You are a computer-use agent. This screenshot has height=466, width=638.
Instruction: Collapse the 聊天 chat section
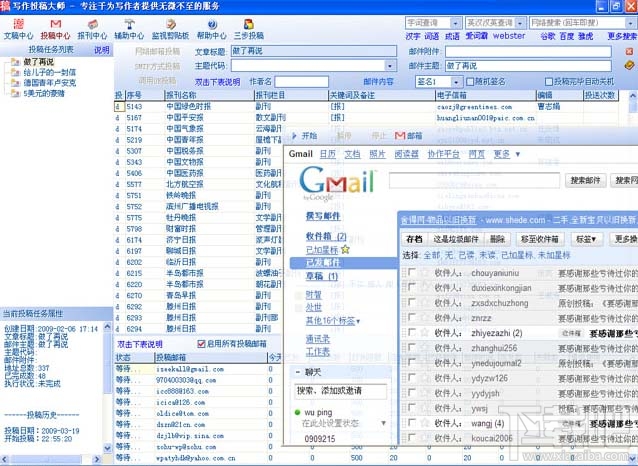click(297, 372)
